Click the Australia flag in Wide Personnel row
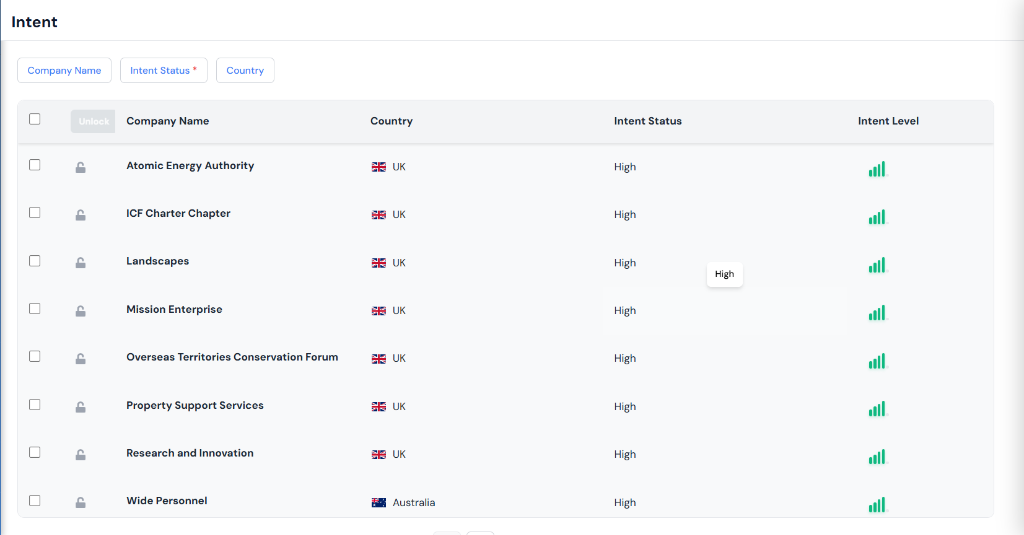Image resolution: width=1024 pixels, height=535 pixels. click(x=379, y=502)
